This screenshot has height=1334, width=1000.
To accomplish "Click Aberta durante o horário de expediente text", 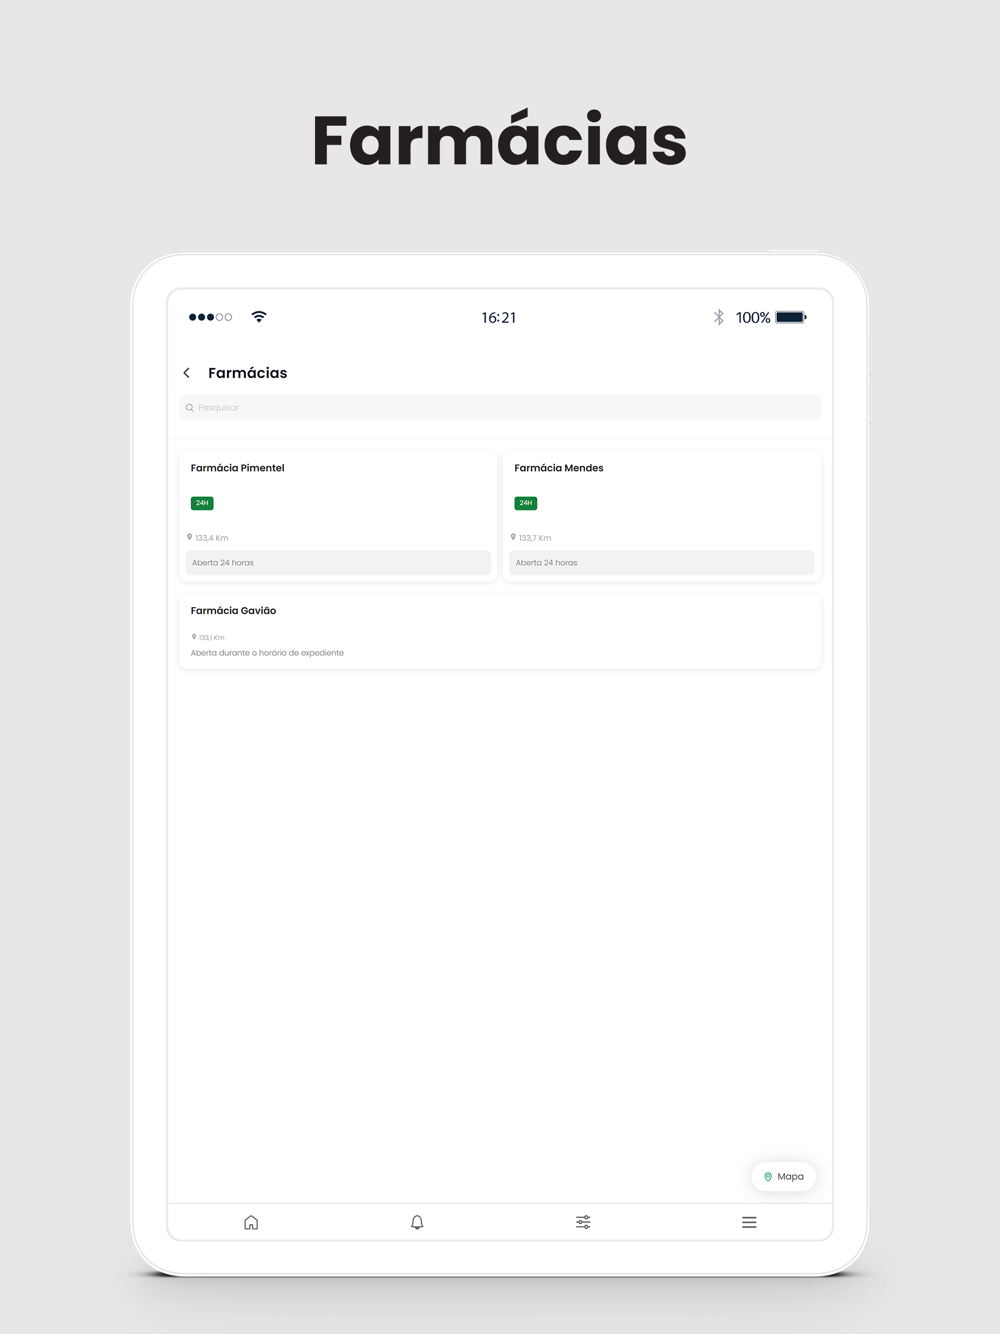I will coord(267,653).
